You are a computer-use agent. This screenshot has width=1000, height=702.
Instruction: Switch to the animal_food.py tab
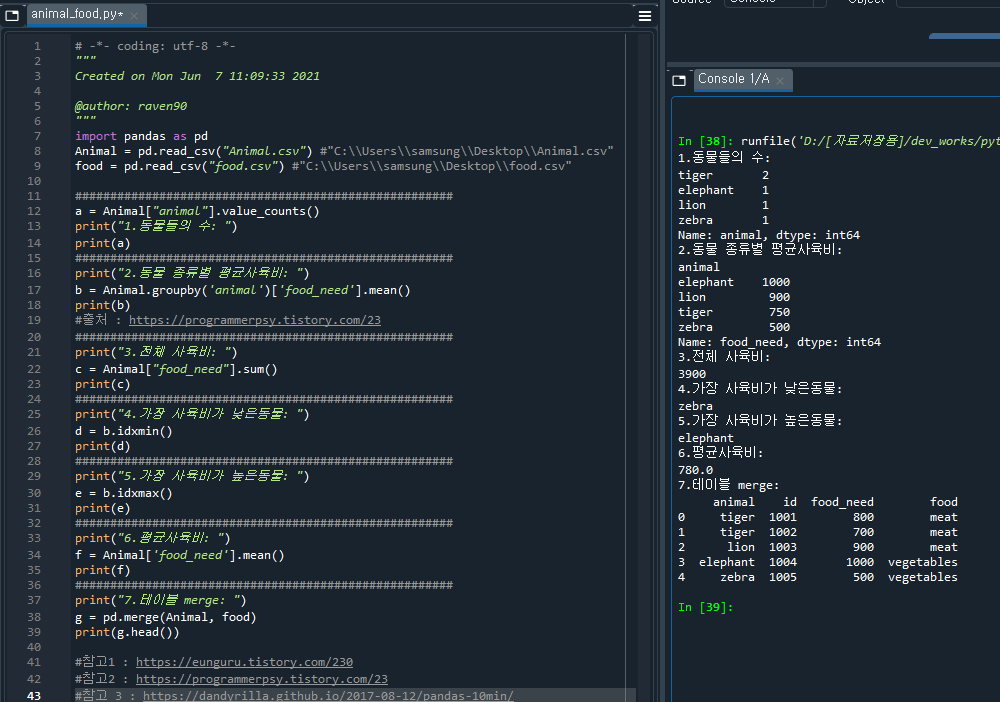76,15
